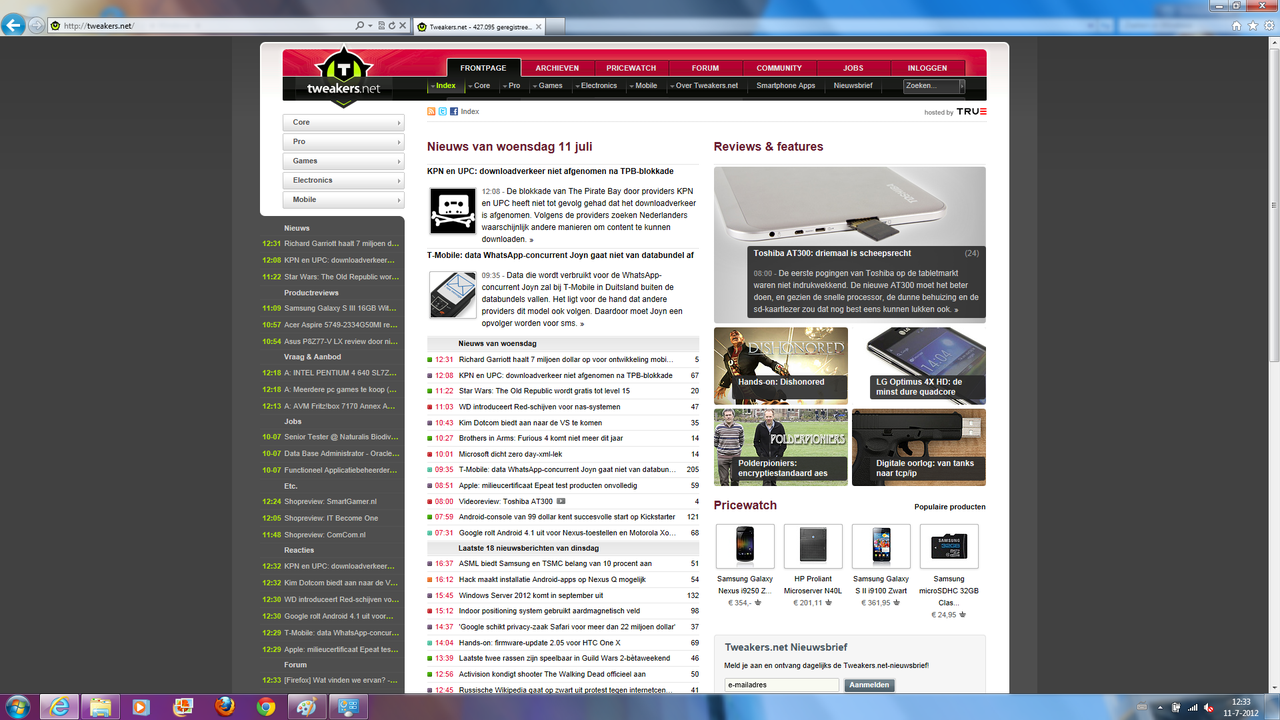Open the Windows Start orb
The image size is (1280, 720).
tap(18, 706)
